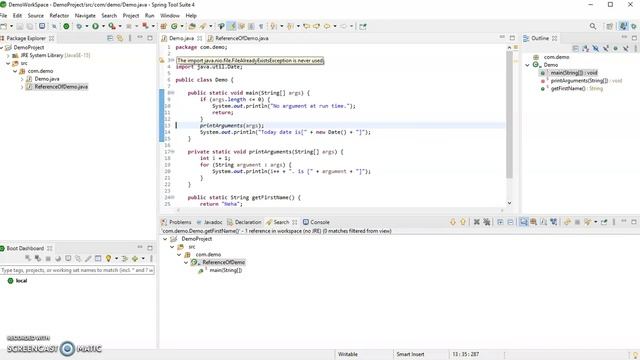This screenshot has width=640, height=360.
Task: Stop button in Boot Dashboard toolbar
Action: pos(48,258)
